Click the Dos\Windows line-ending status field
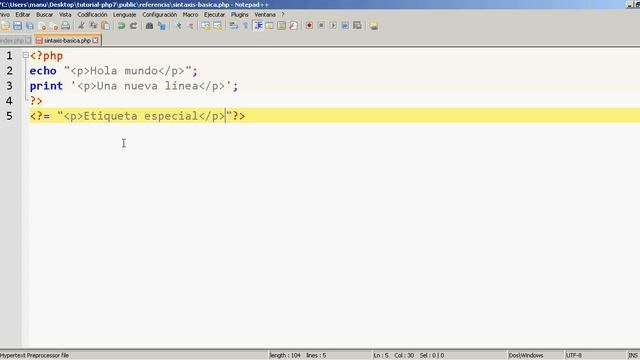The image size is (640, 360). pos(526,356)
